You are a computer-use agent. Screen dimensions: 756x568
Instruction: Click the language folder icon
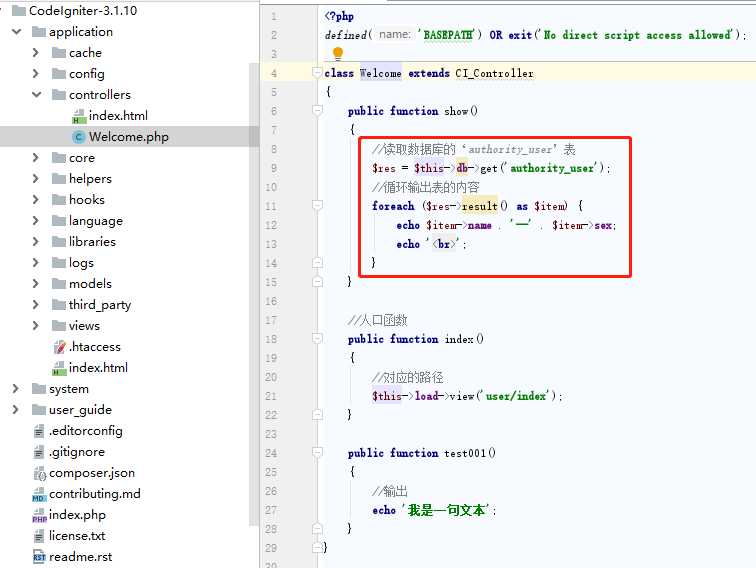click(59, 221)
